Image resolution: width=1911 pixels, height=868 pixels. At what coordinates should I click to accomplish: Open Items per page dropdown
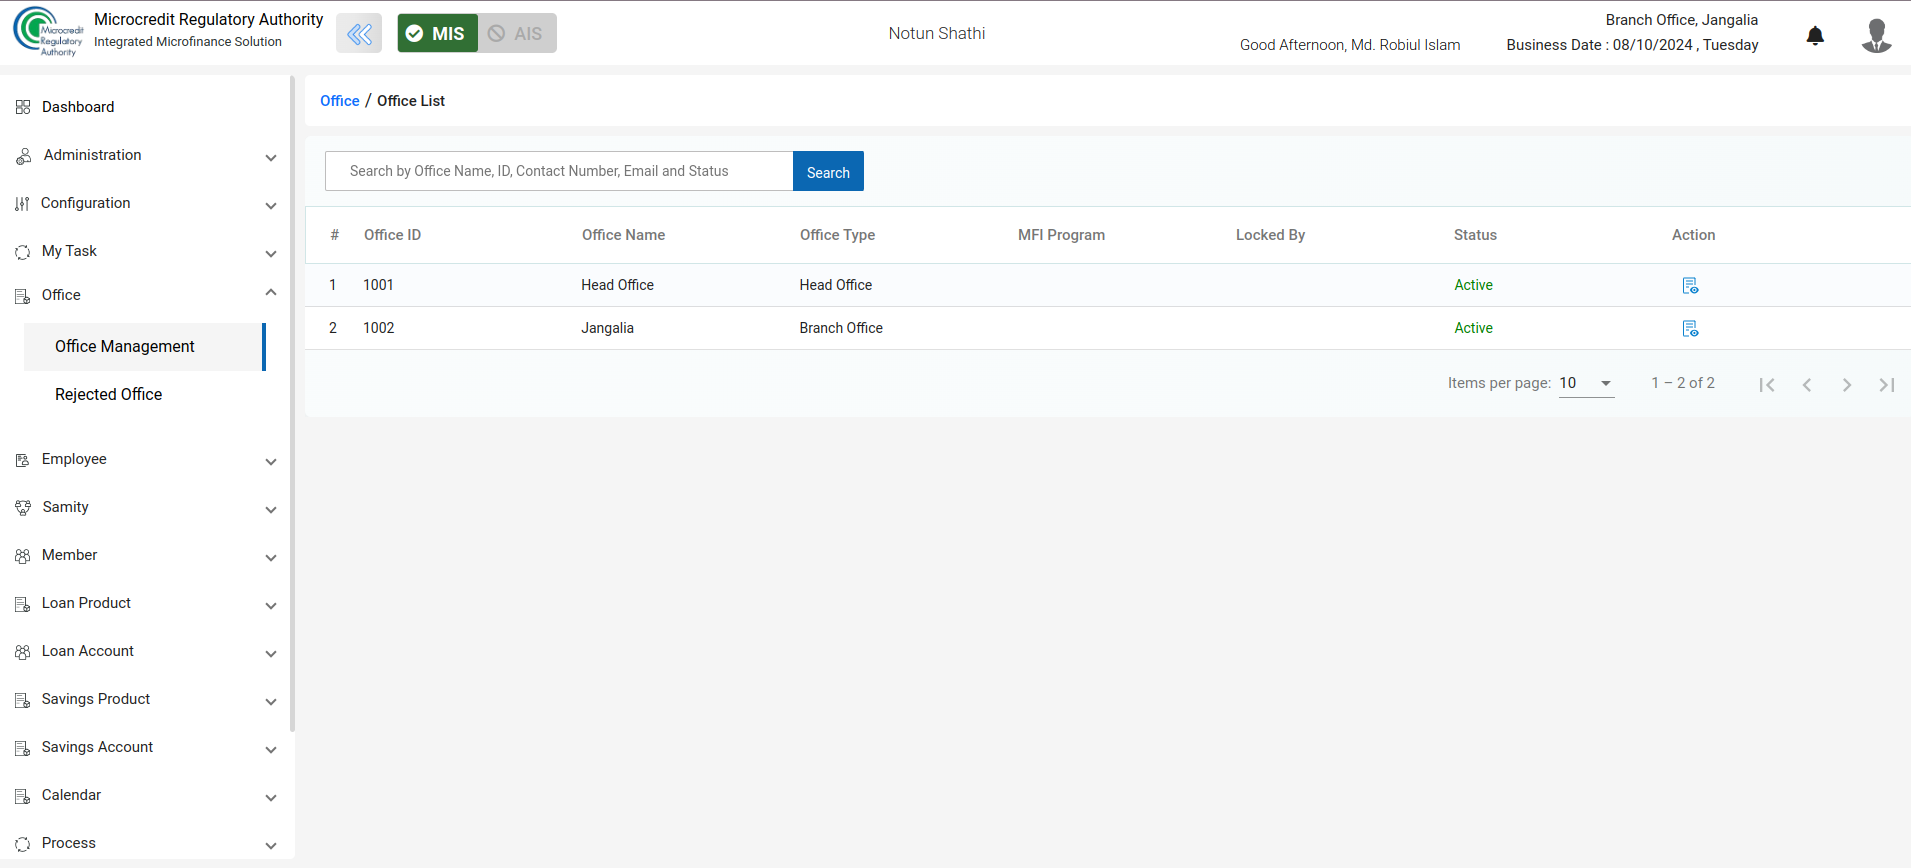[x=1587, y=383]
